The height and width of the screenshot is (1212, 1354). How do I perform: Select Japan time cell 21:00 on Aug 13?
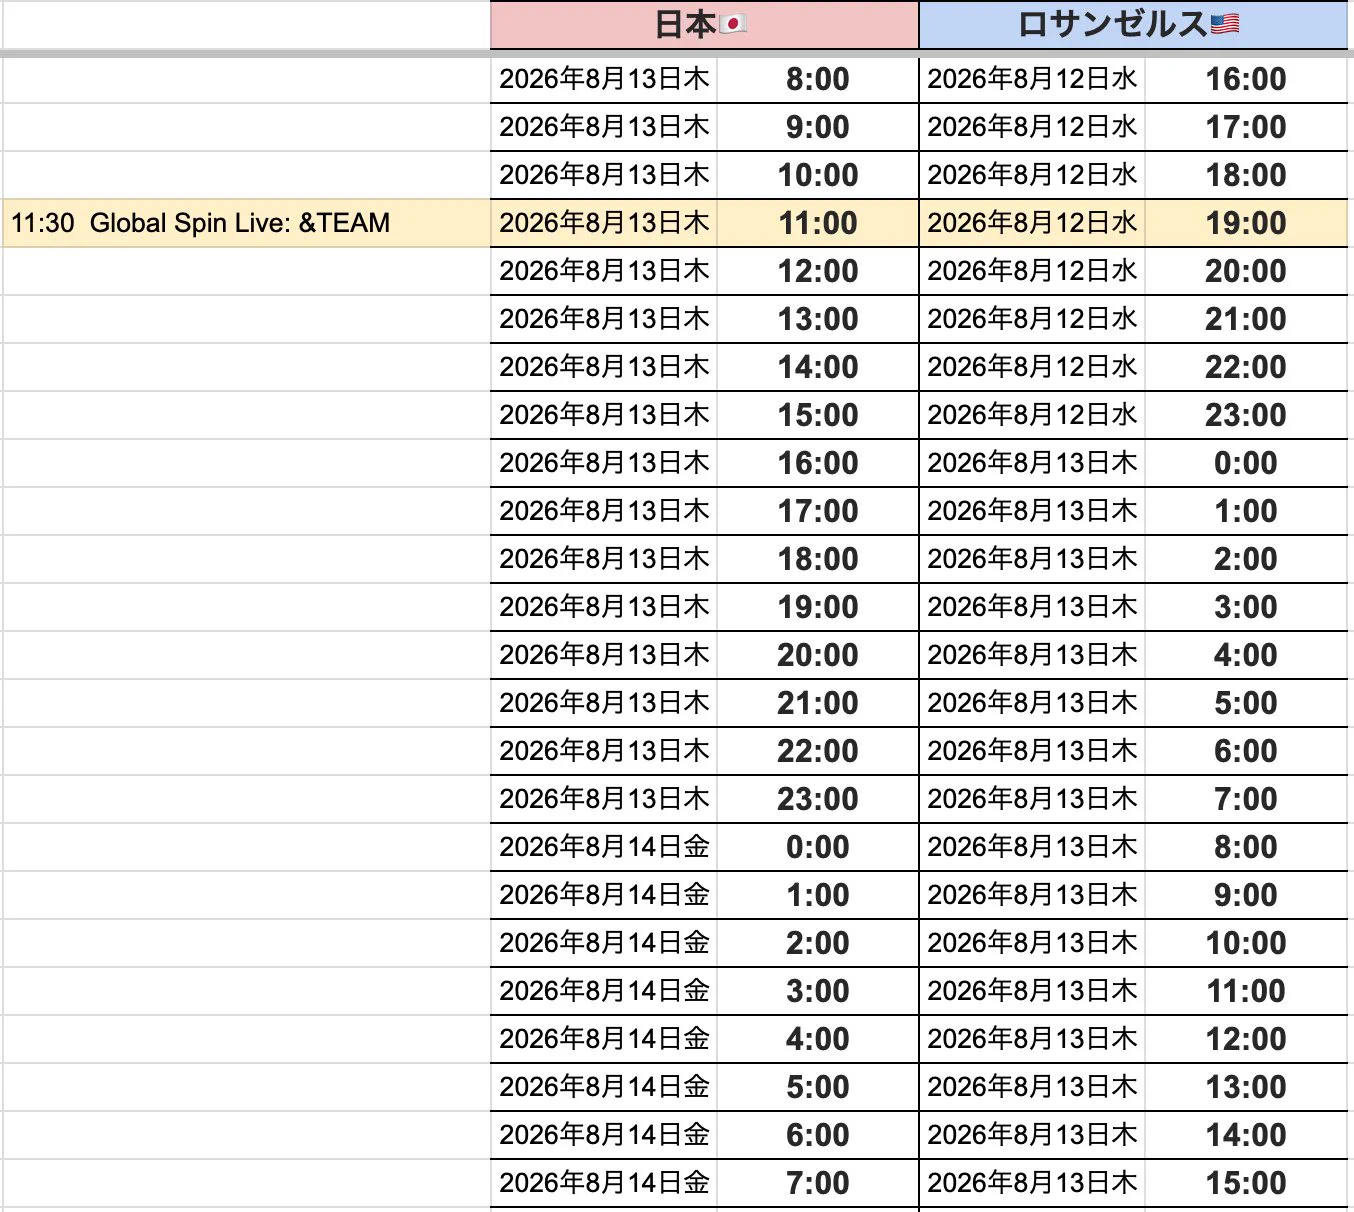click(x=817, y=703)
